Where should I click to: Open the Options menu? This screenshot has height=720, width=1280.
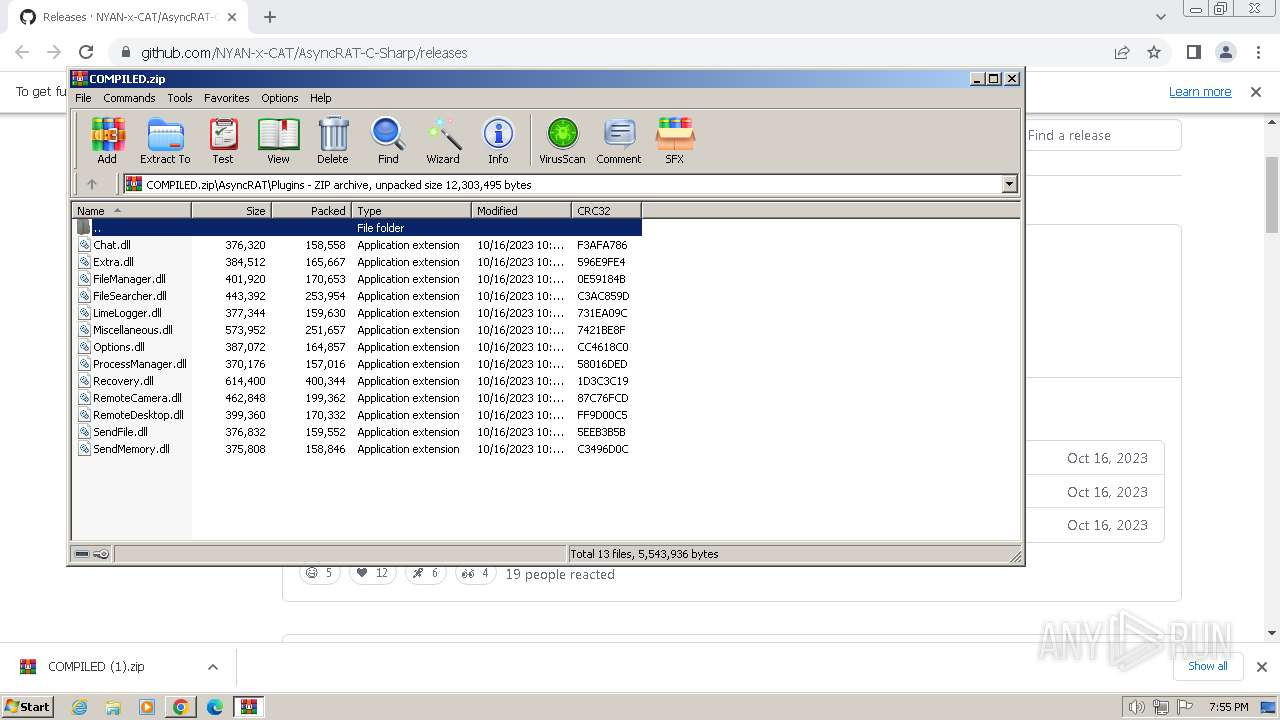[280, 98]
